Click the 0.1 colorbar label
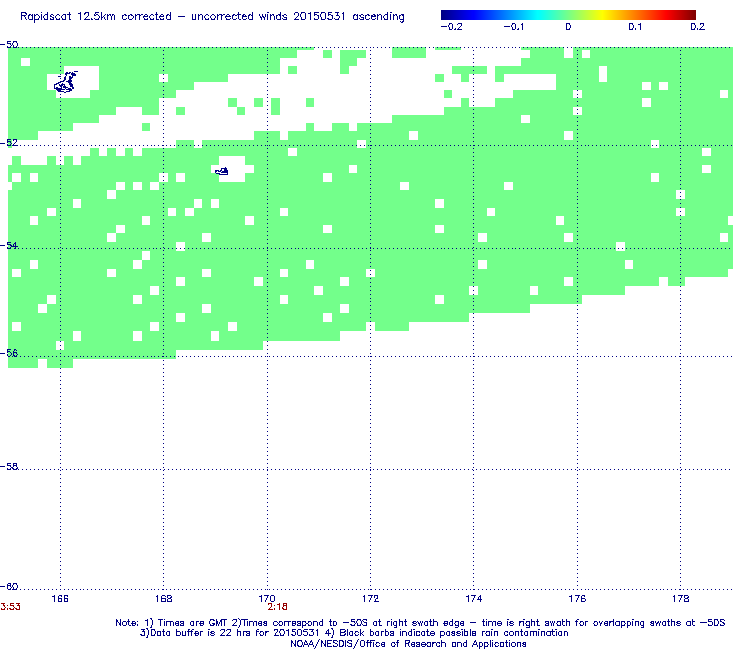740x650 pixels. (635, 27)
